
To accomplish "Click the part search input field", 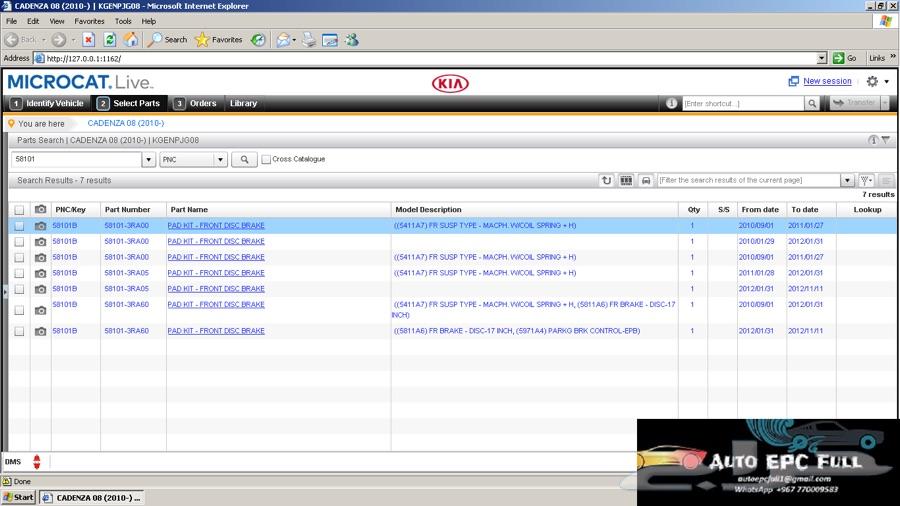I will click(76, 159).
